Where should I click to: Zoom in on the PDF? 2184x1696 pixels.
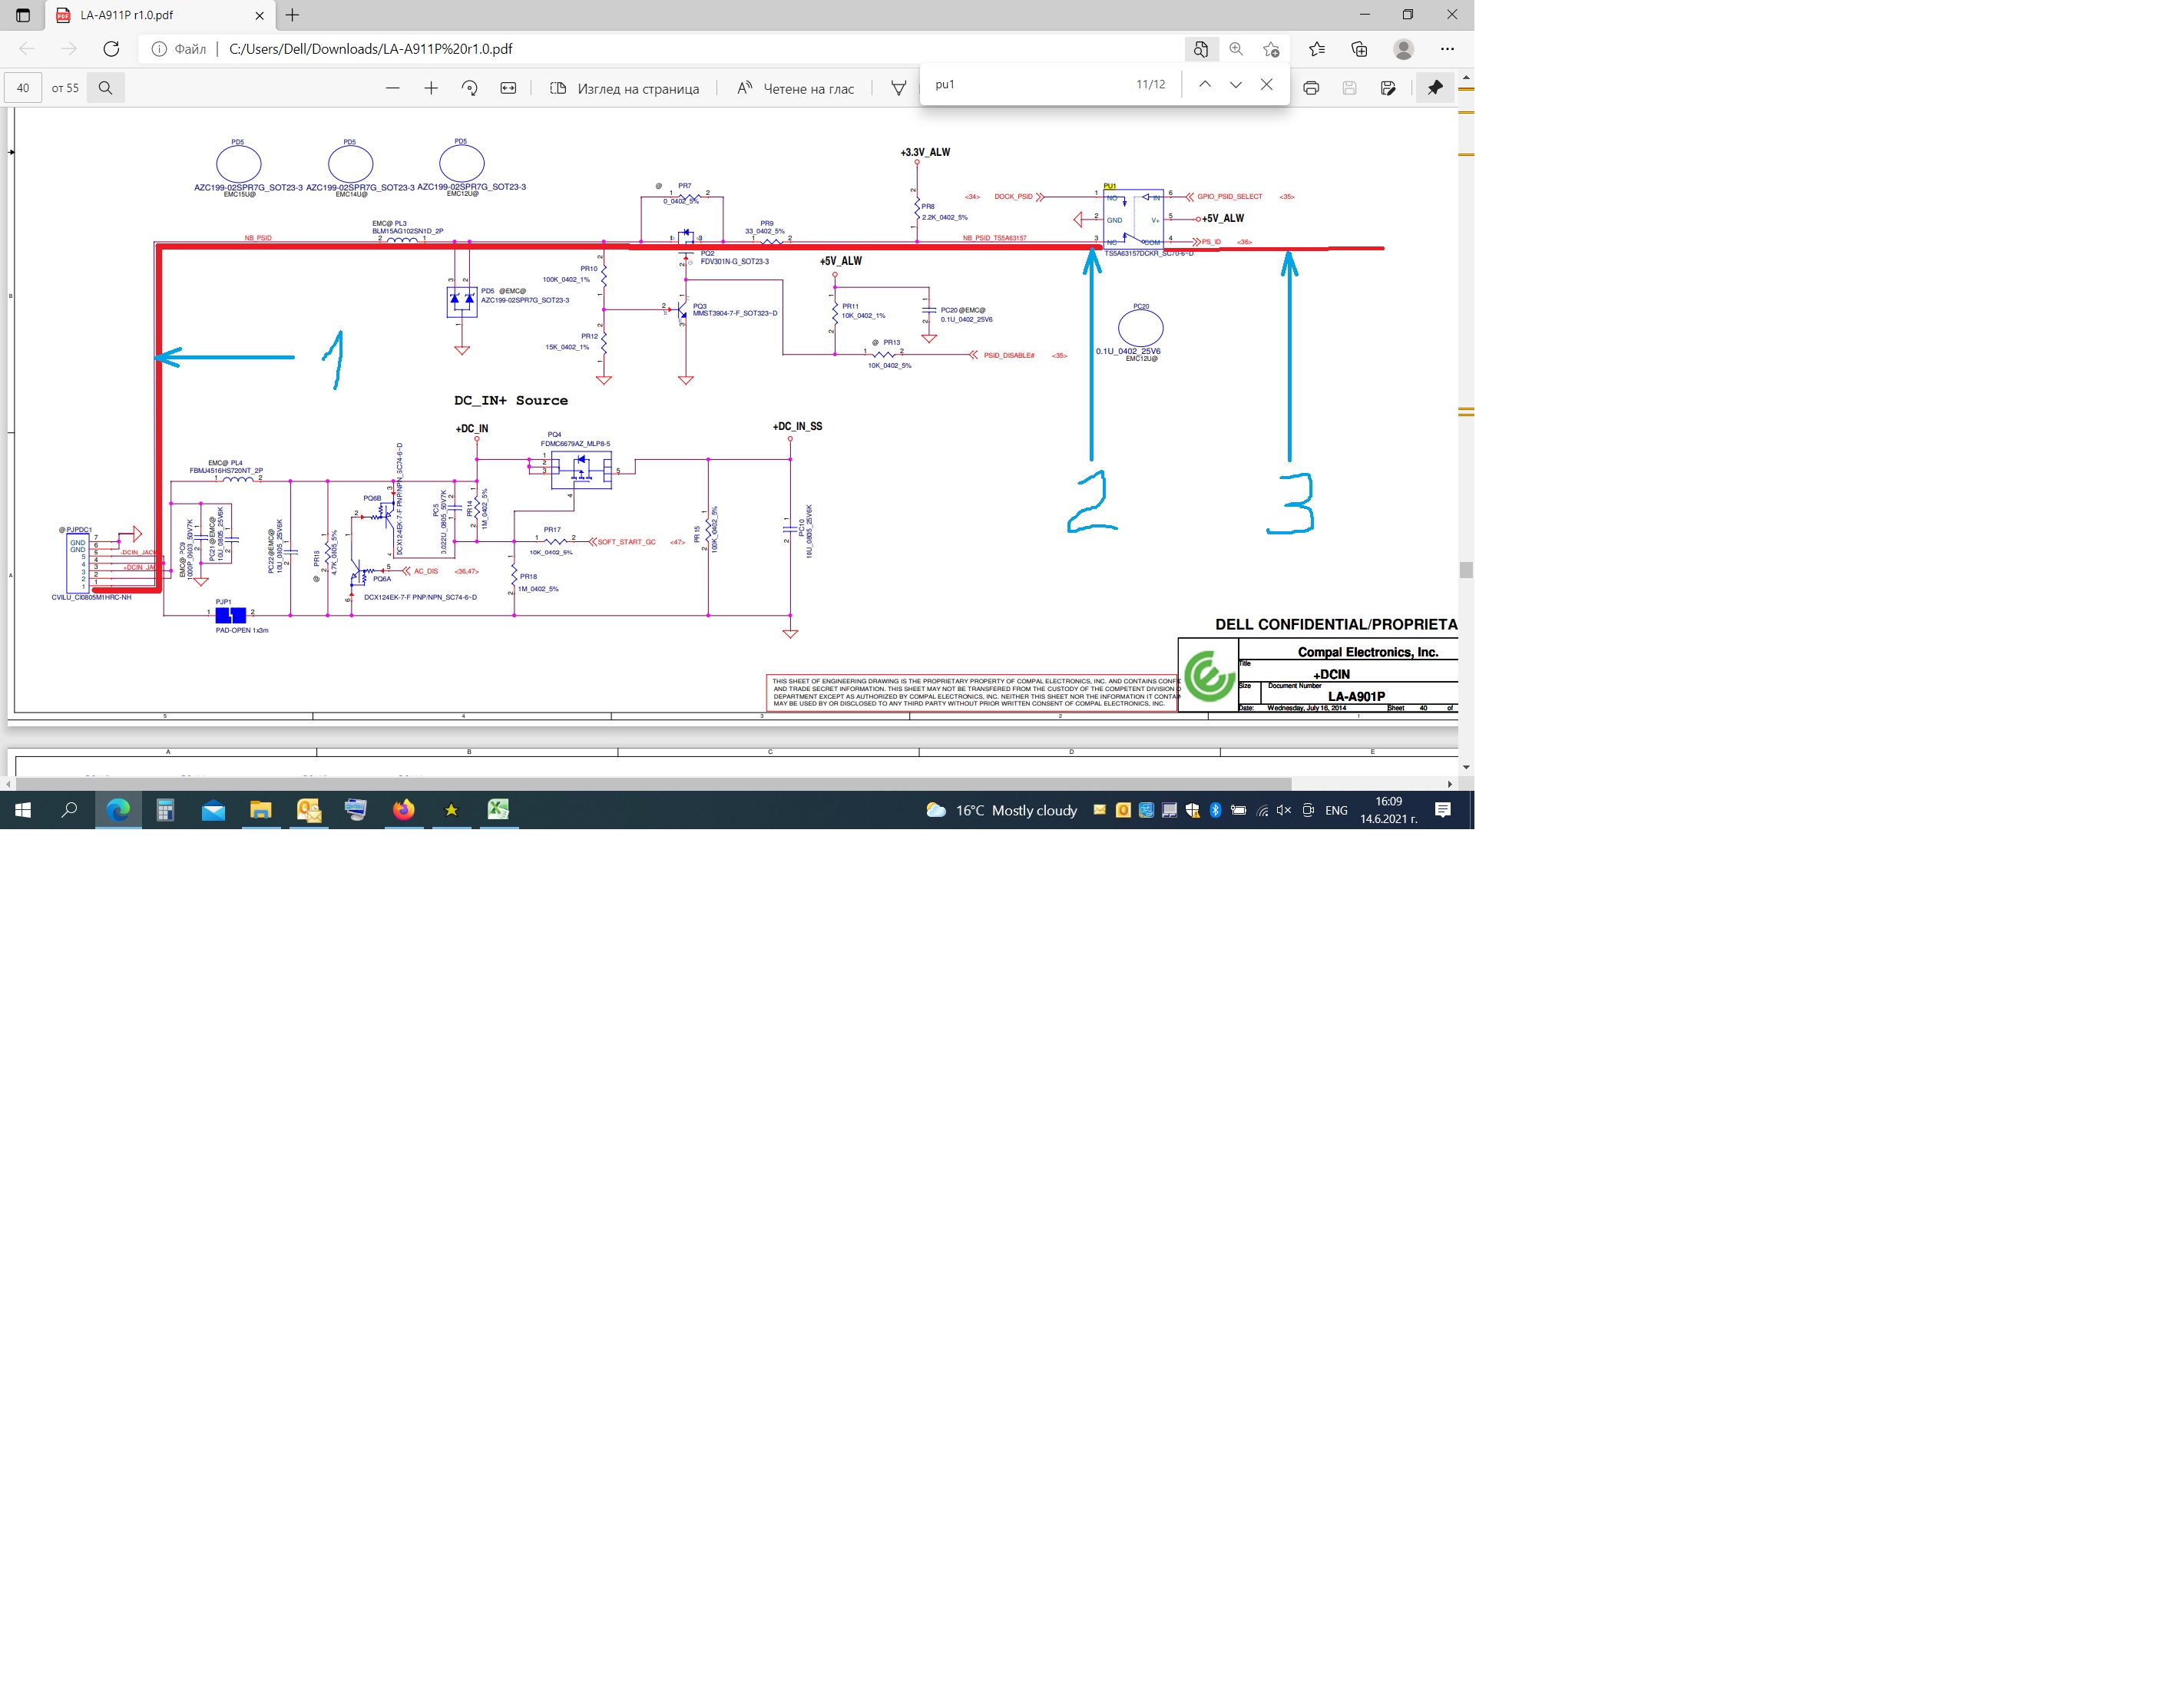pyautogui.click(x=431, y=88)
